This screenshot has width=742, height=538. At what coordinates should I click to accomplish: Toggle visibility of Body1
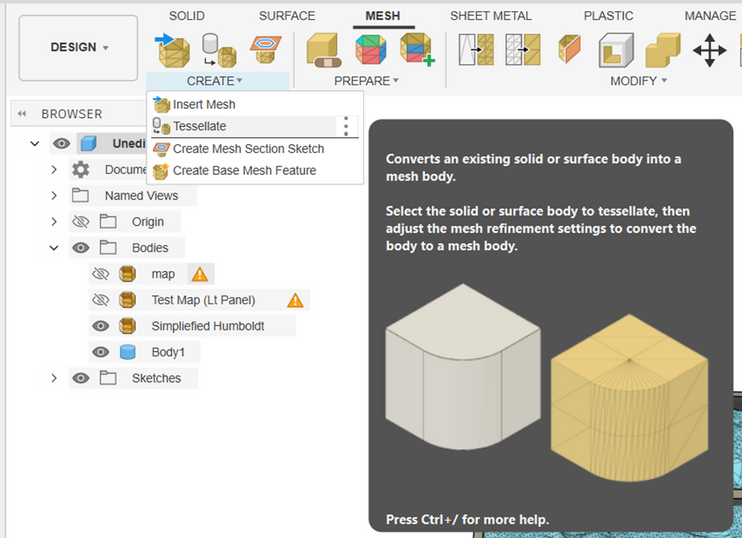(x=100, y=352)
